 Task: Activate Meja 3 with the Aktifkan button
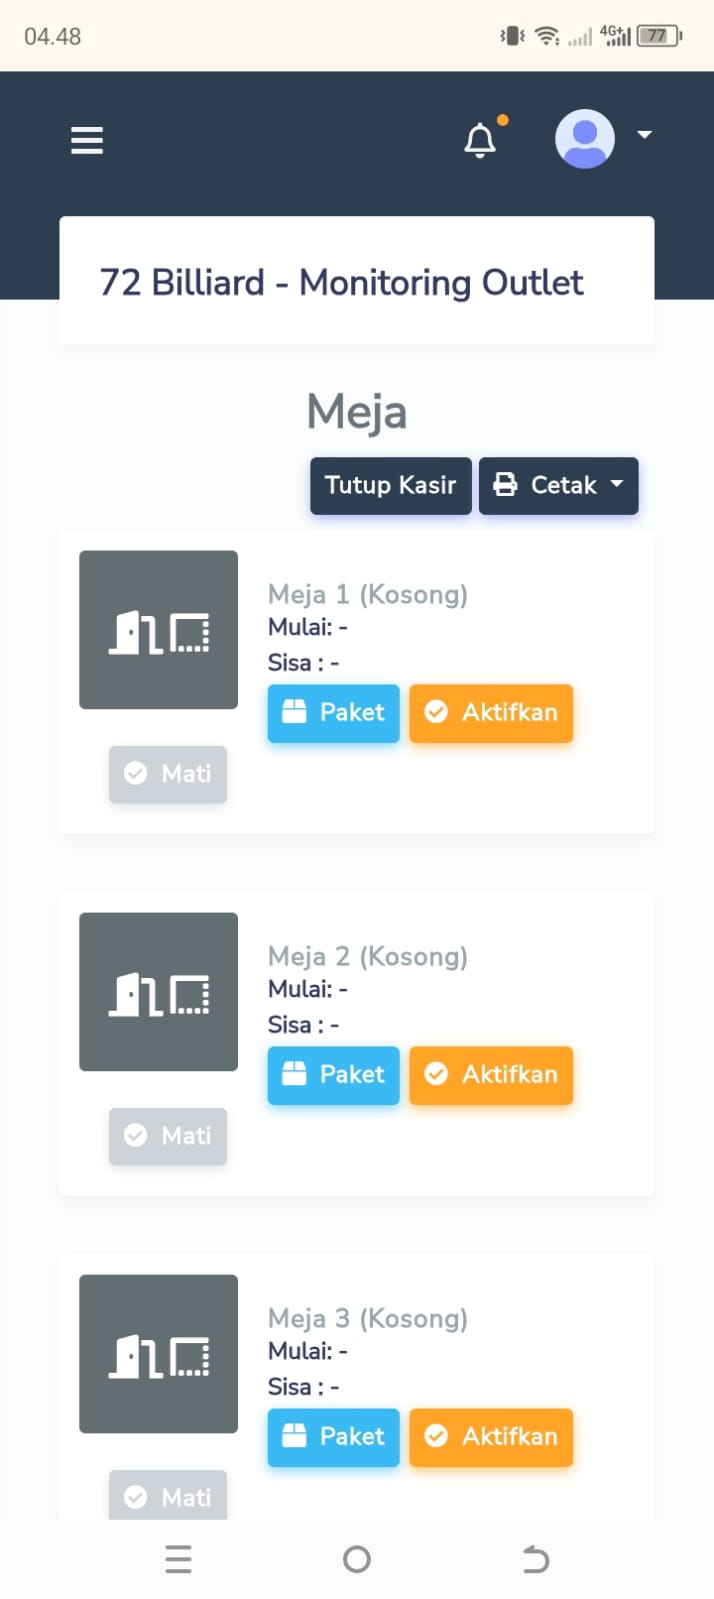(x=491, y=1437)
